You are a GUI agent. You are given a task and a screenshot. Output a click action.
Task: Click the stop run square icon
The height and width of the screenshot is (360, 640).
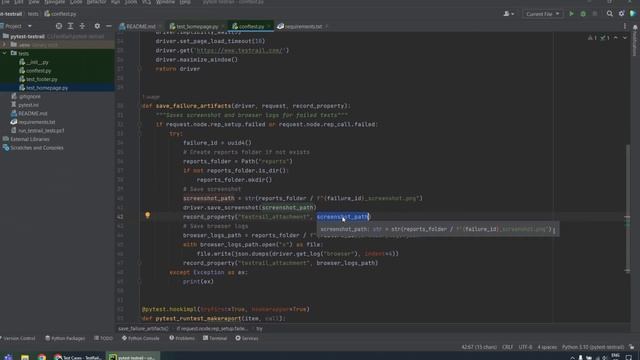[x=595, y=14]
